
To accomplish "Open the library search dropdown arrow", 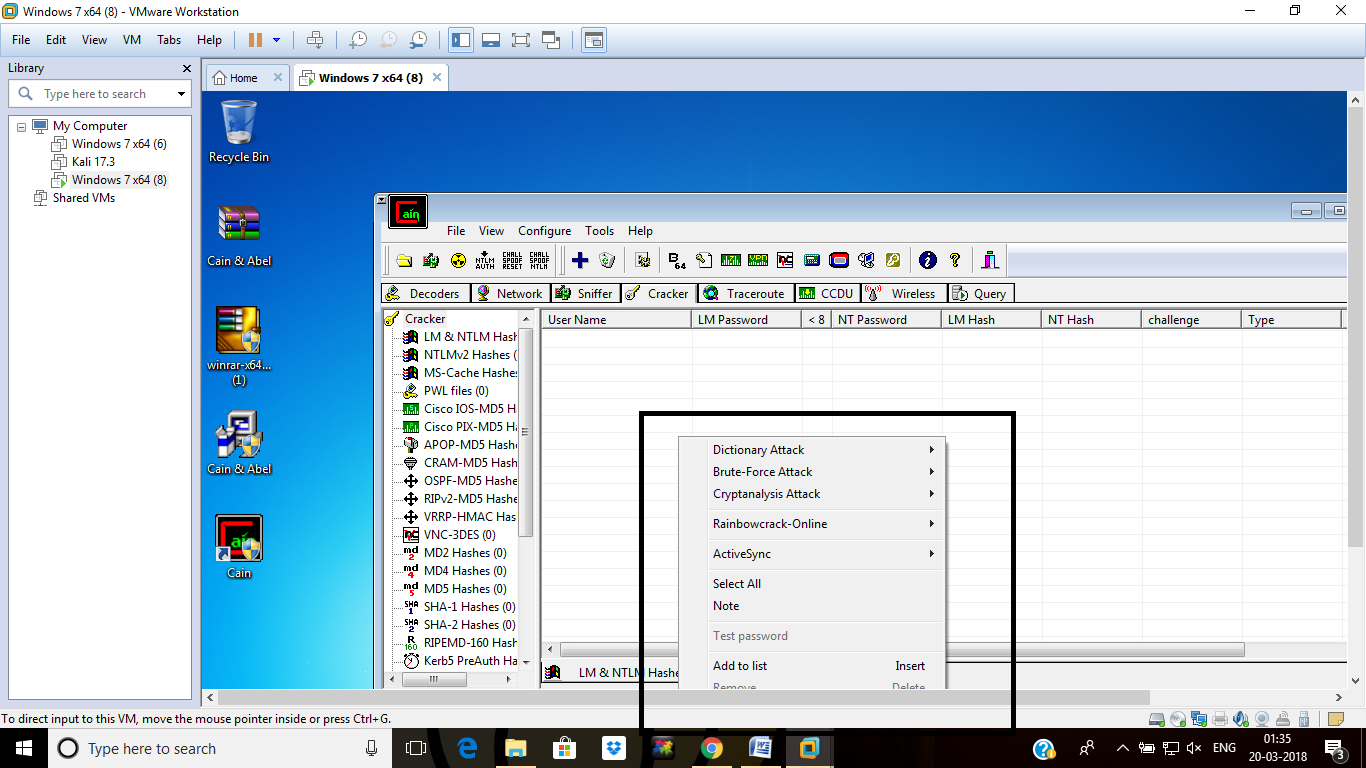I will click(181, 94).
